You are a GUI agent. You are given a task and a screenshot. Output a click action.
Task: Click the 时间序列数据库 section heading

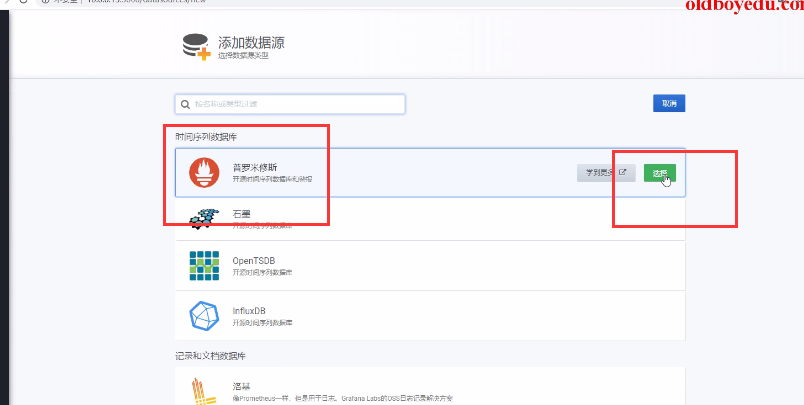(x=206, y=137)
